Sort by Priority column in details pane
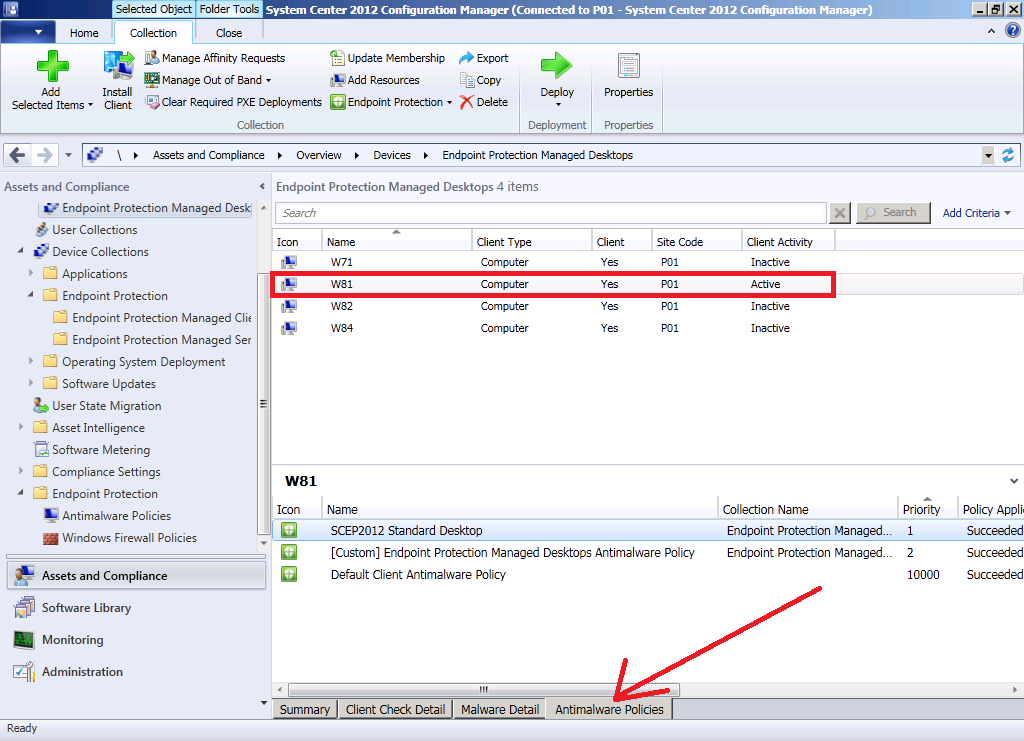Image resolution: width=1024 pixels, height=741 pixels. click(927, 509)
